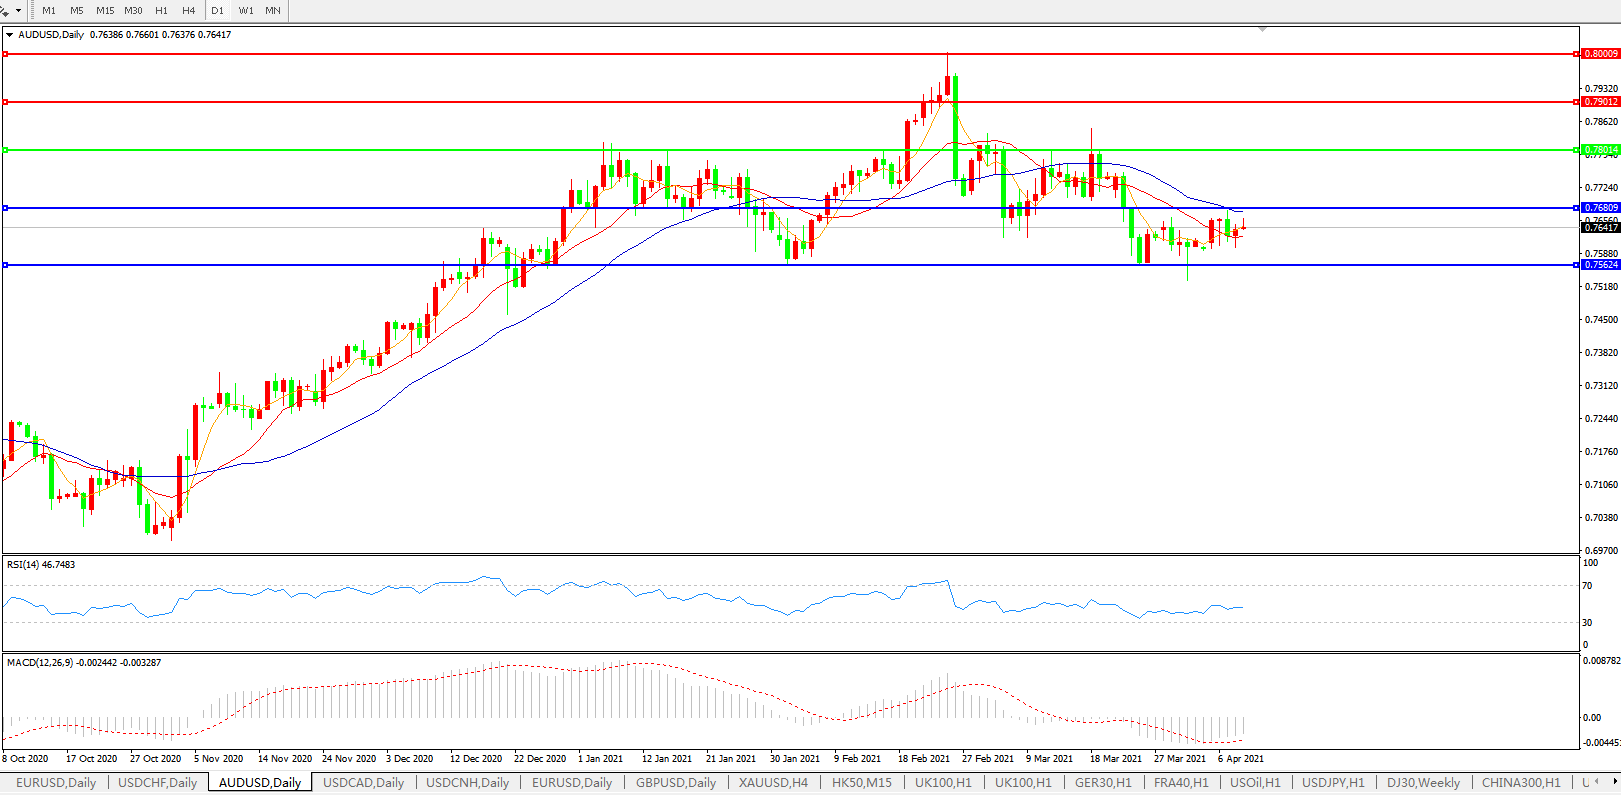Viewport: 1621px width, 795px height.
Task: Set chart period to W1
Action: tap(246, 11)
